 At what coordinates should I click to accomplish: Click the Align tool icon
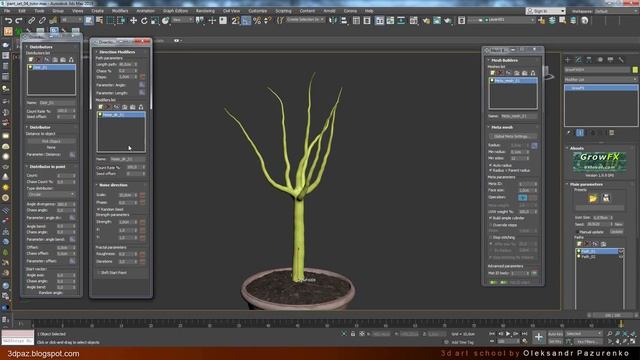[x=344, y=20]
